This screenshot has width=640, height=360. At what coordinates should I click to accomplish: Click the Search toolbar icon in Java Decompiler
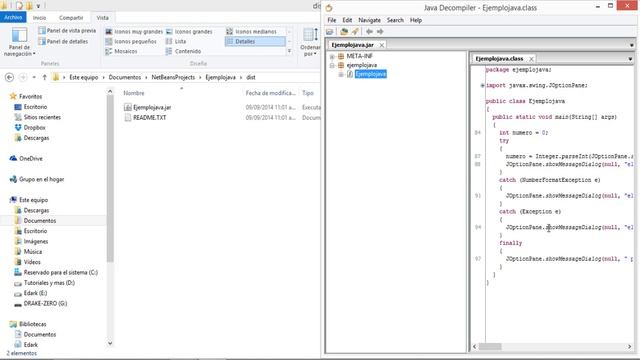(355, 32)
